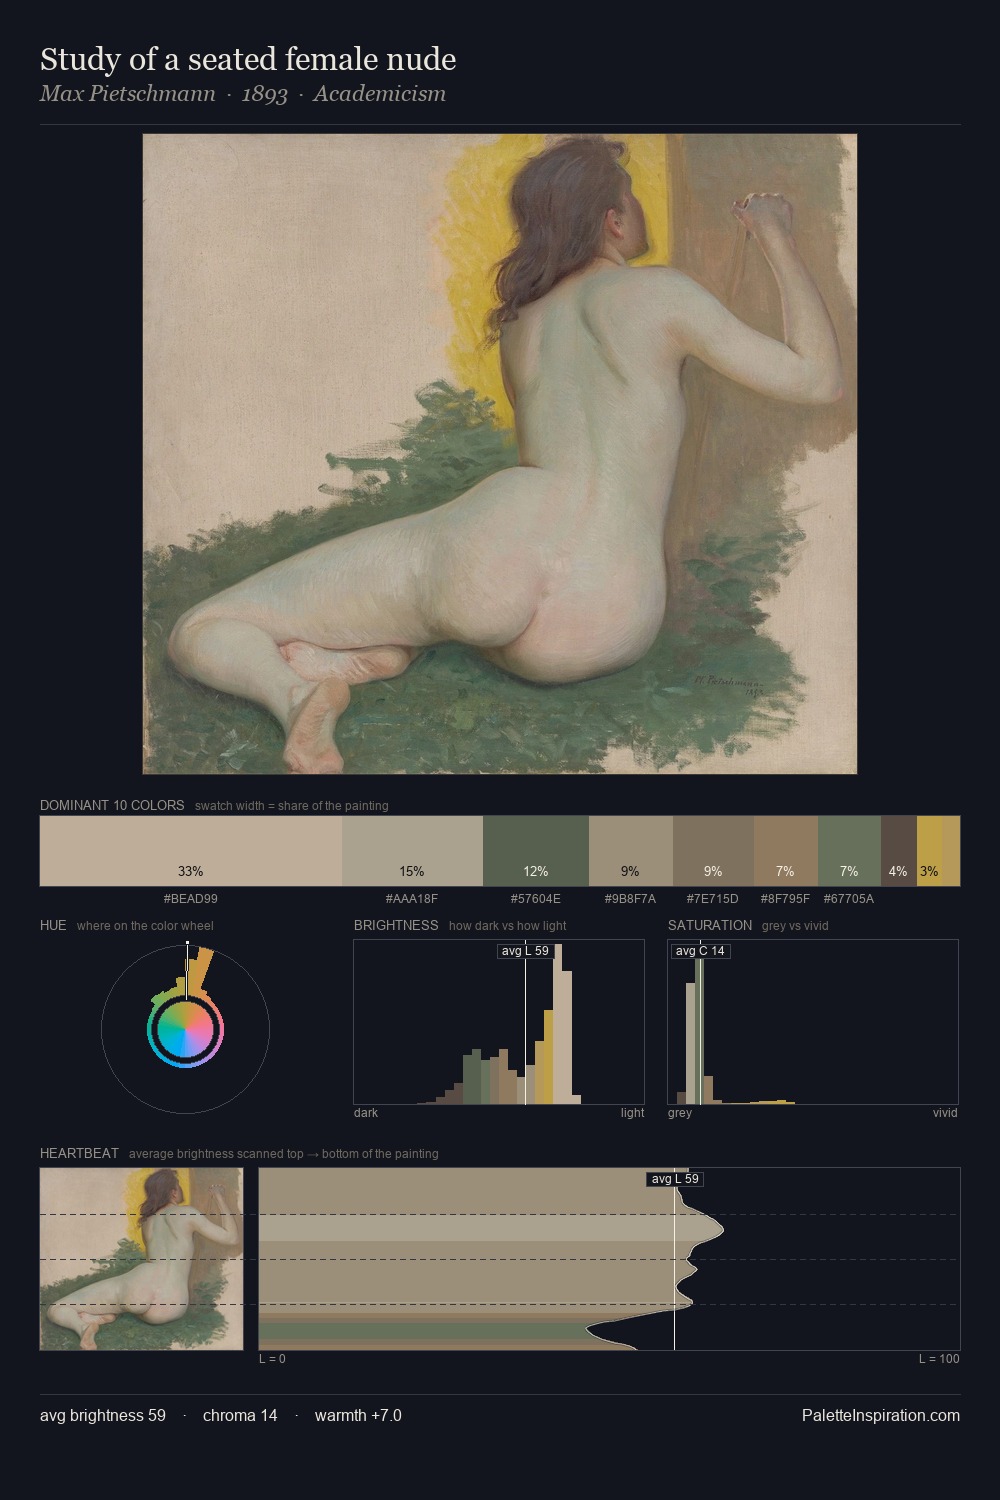The width and height of the screenshot is (1000, 1500).
Task: Click the 'grey' axis label
Action: coord(680,1113)
